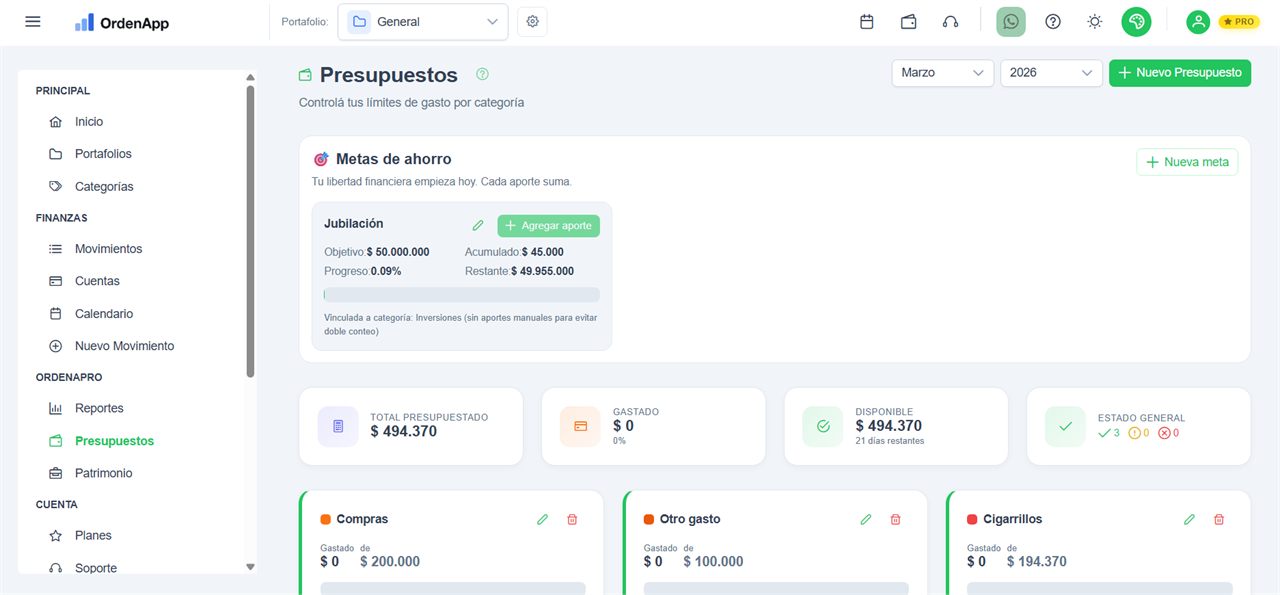Open the green palette theme icon

click(x=1136, y=20)
